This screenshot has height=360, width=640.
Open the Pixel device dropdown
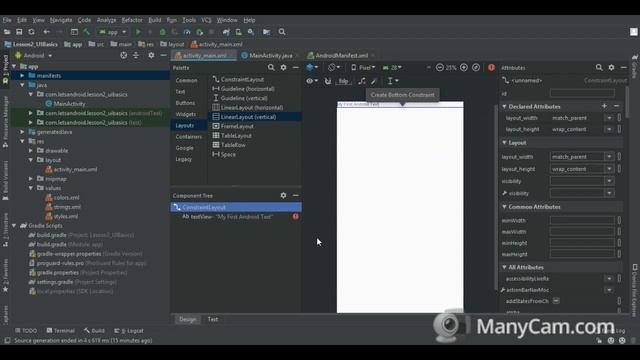(363, 67)
